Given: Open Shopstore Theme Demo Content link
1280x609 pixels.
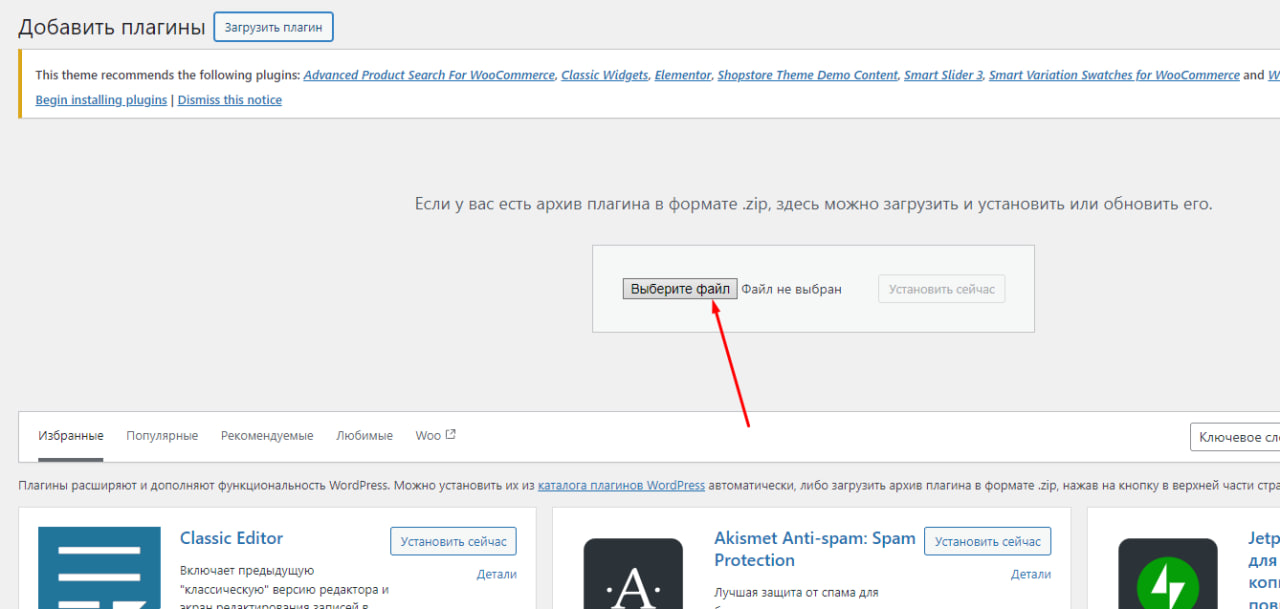Looking at the screenshot, I should point(808,75).
